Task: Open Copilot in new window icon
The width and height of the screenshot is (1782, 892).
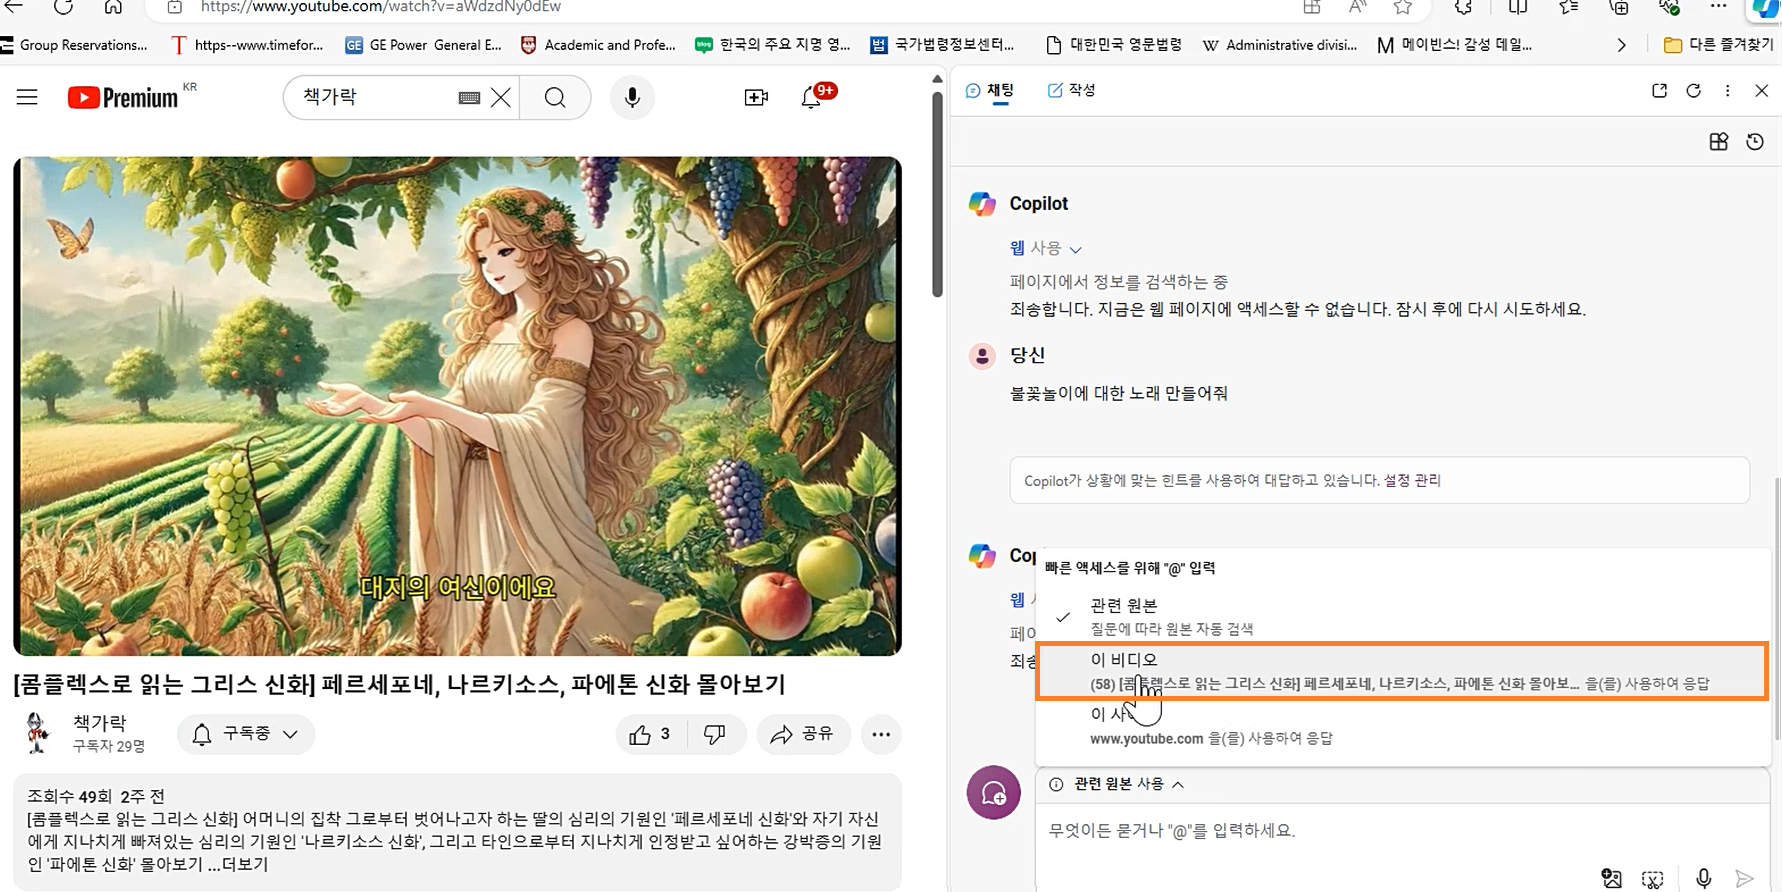Action: (x=1659, y=90)
